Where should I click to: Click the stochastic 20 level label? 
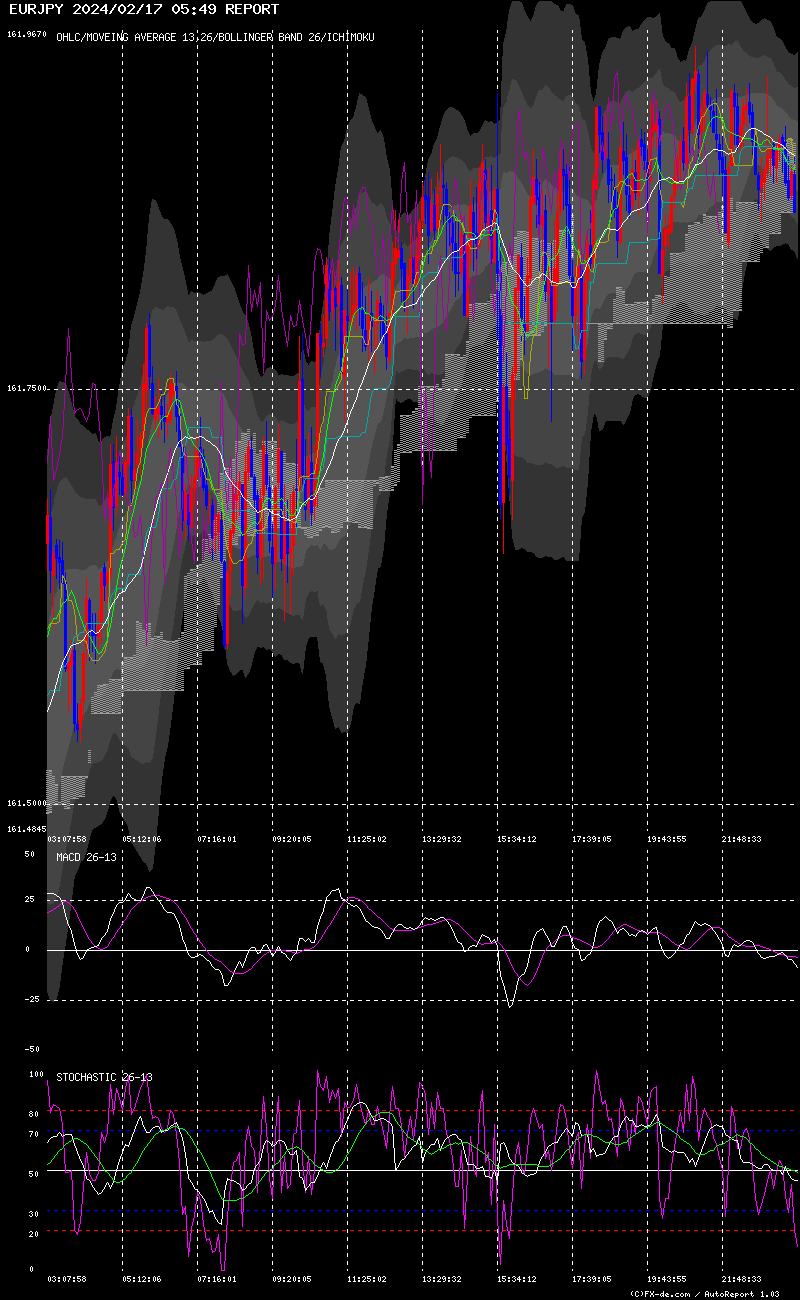(33, 1233)
